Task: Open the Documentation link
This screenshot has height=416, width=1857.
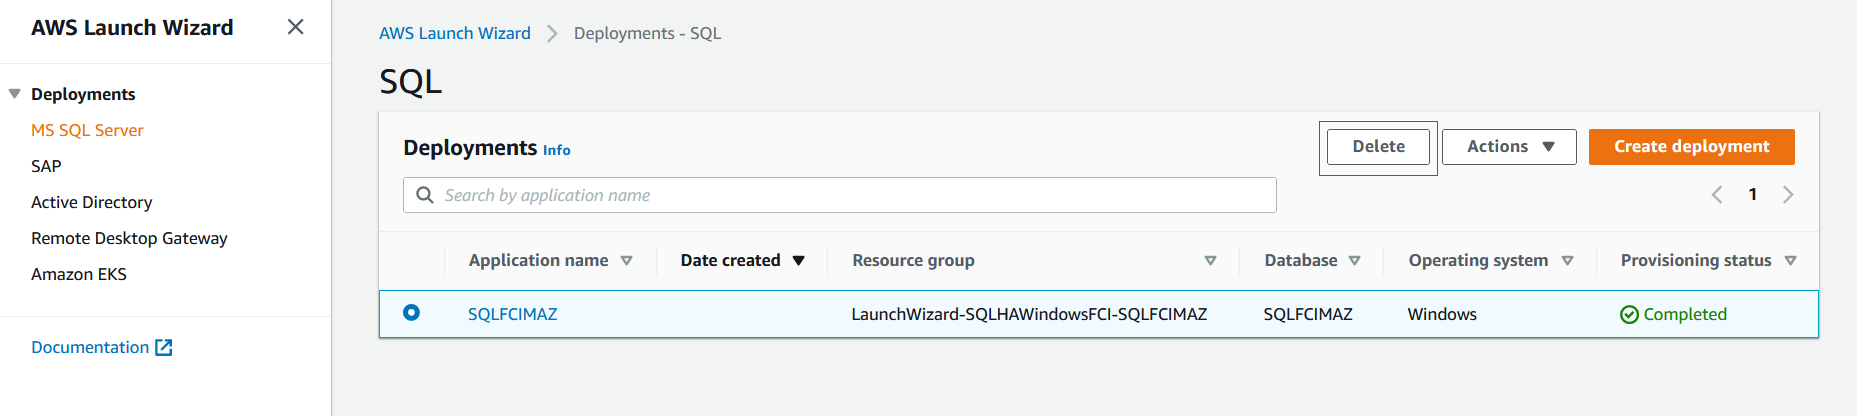Action: [90, 347]
